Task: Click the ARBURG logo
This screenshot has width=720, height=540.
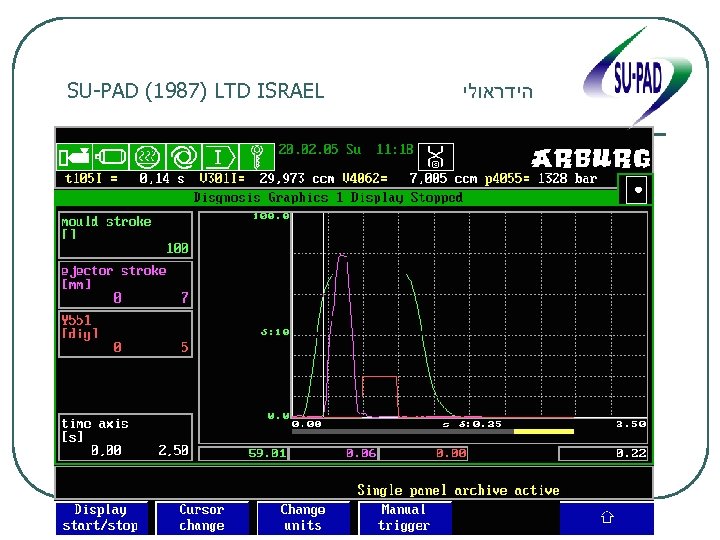Action: point(591,158)
